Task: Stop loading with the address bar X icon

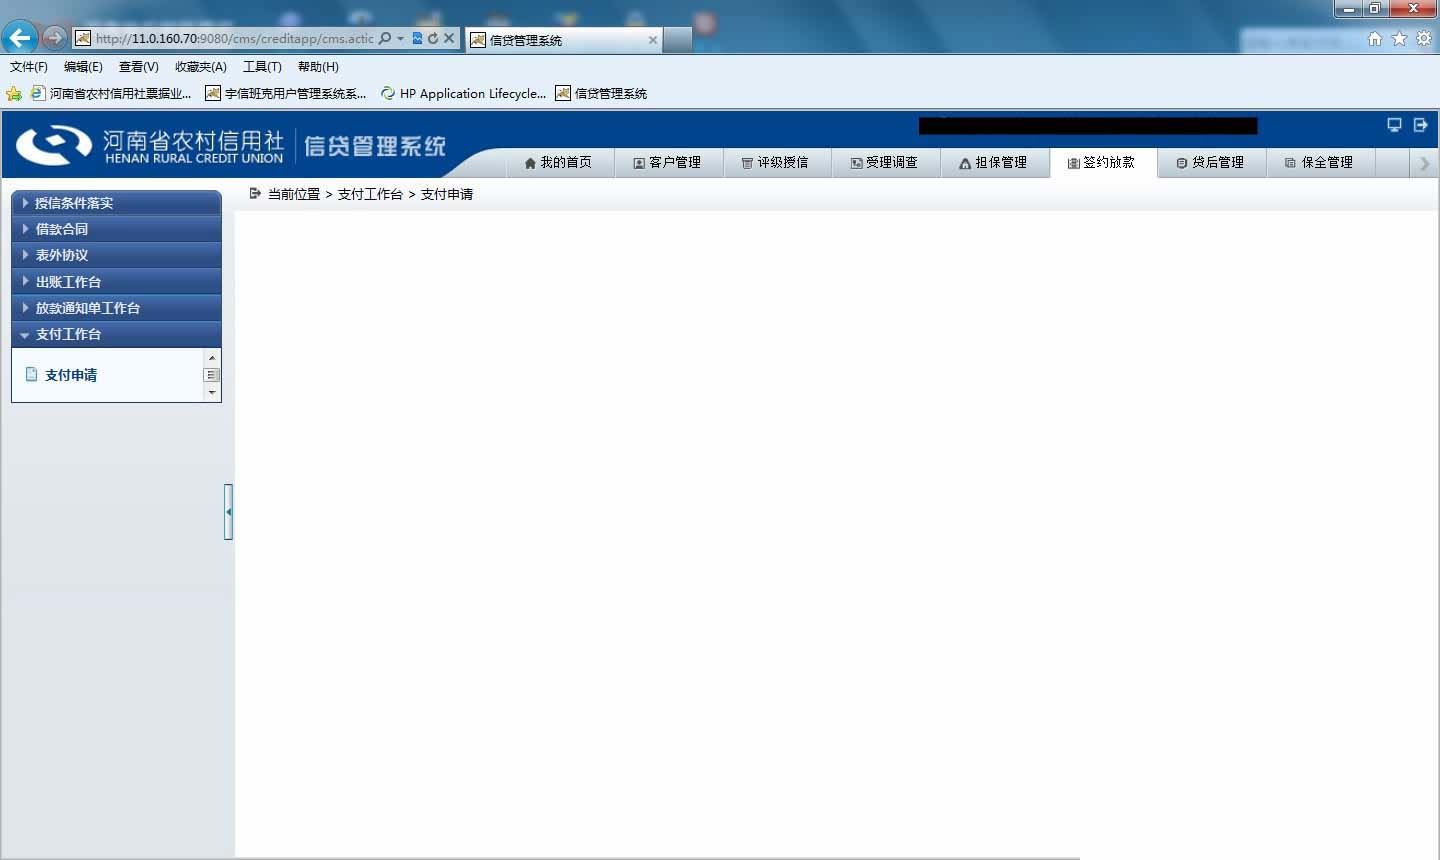Action: click(x=449, y=38)
